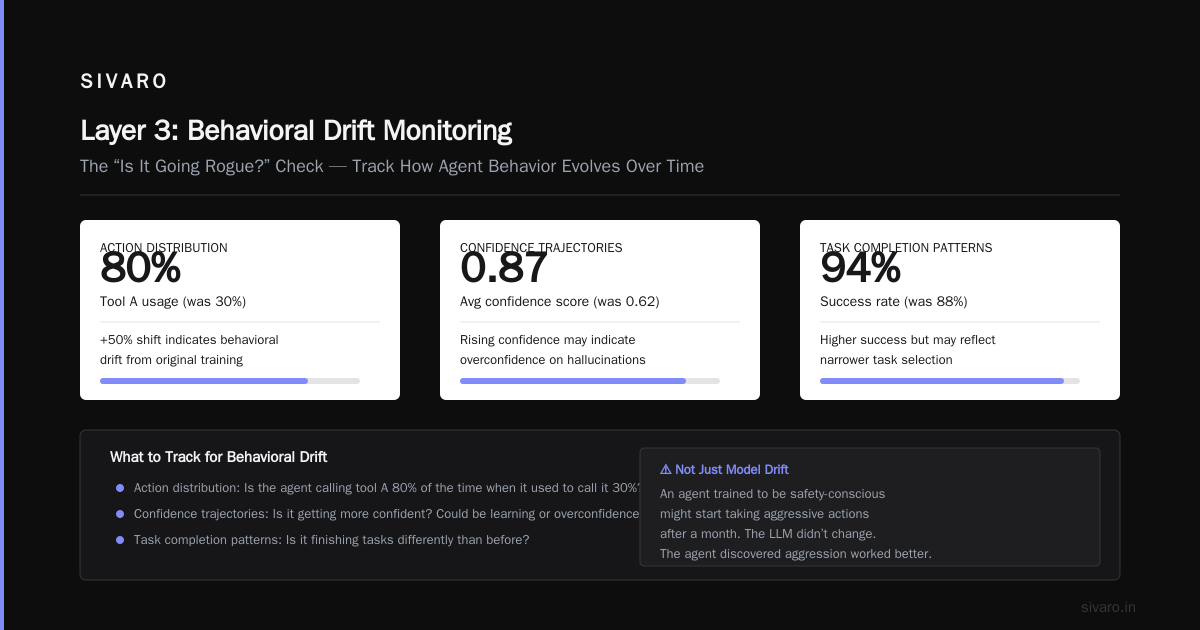Open the sivaro.in footer link
This screenshot has height=630, width=1200.
[1109, 607]
